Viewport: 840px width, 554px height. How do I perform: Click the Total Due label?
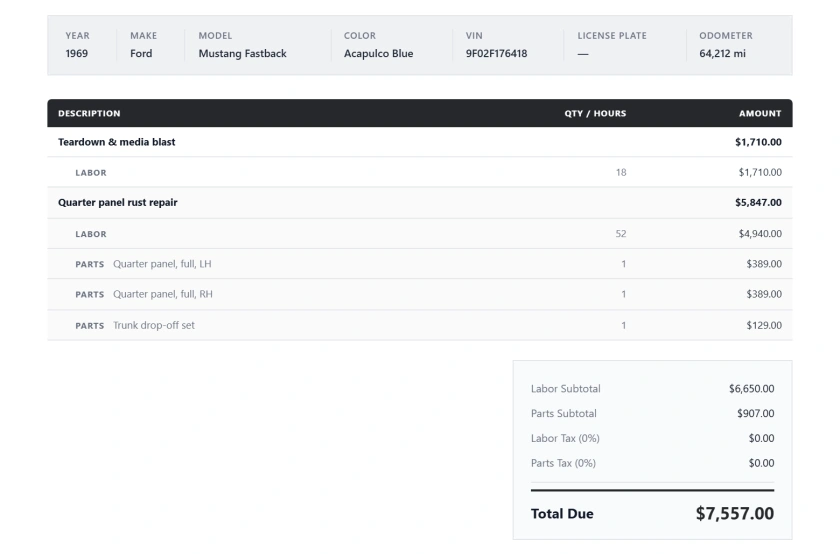(x=562, y=514)
